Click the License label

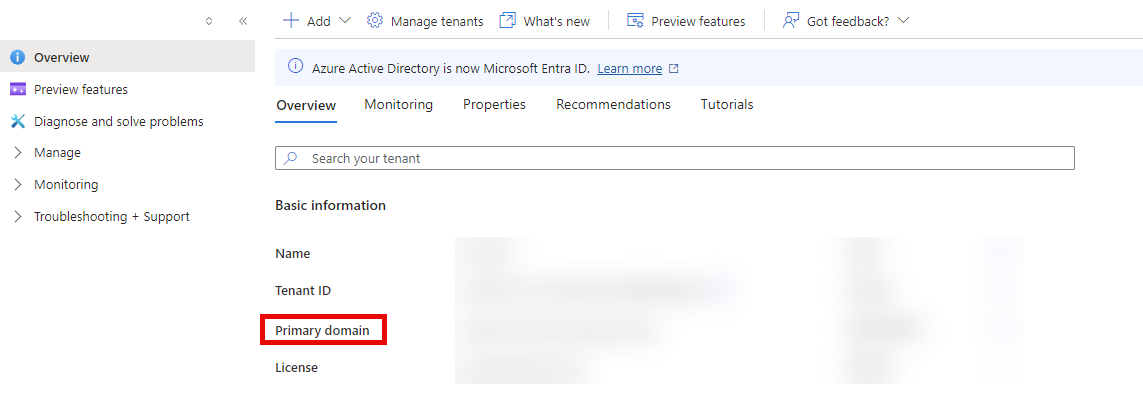tap(297, 367)
